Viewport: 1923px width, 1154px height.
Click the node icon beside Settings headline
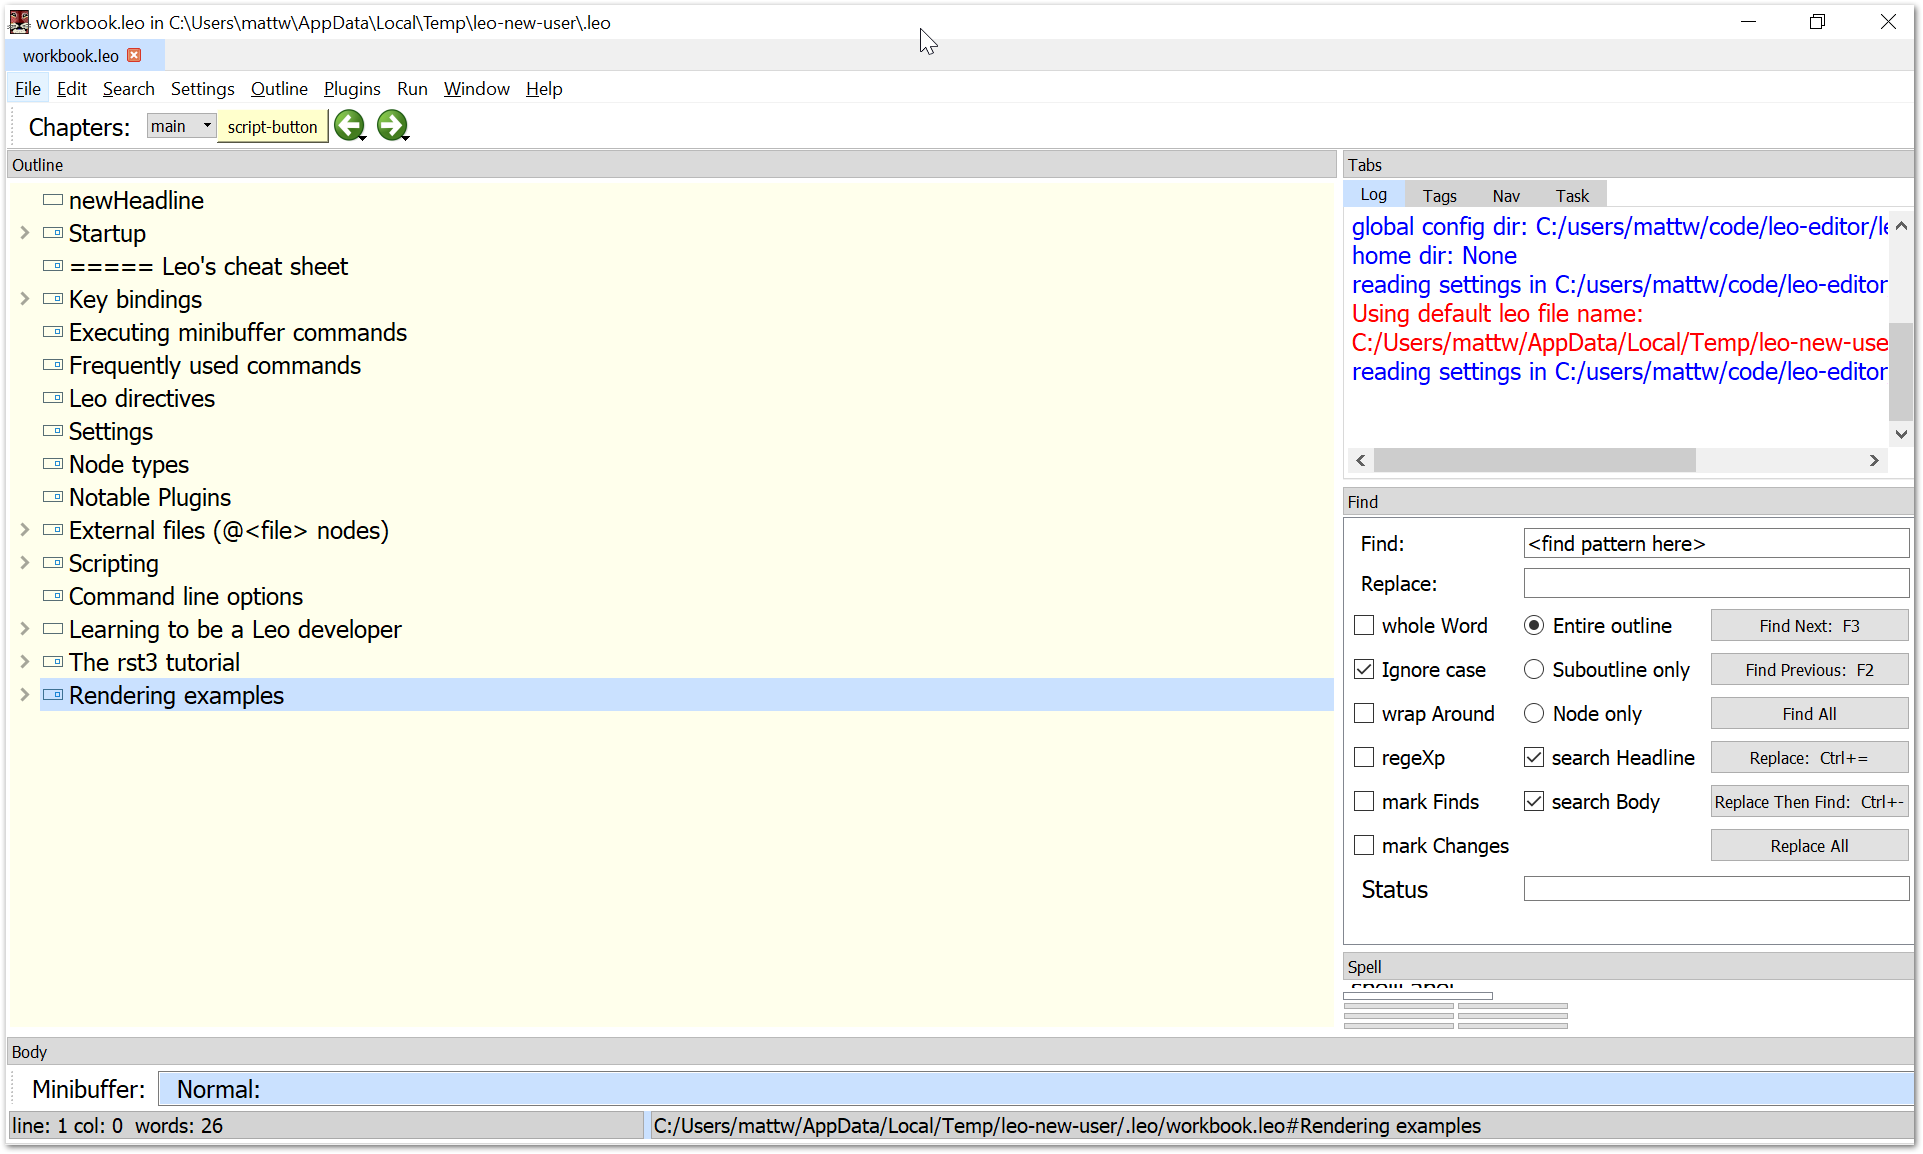53,430
